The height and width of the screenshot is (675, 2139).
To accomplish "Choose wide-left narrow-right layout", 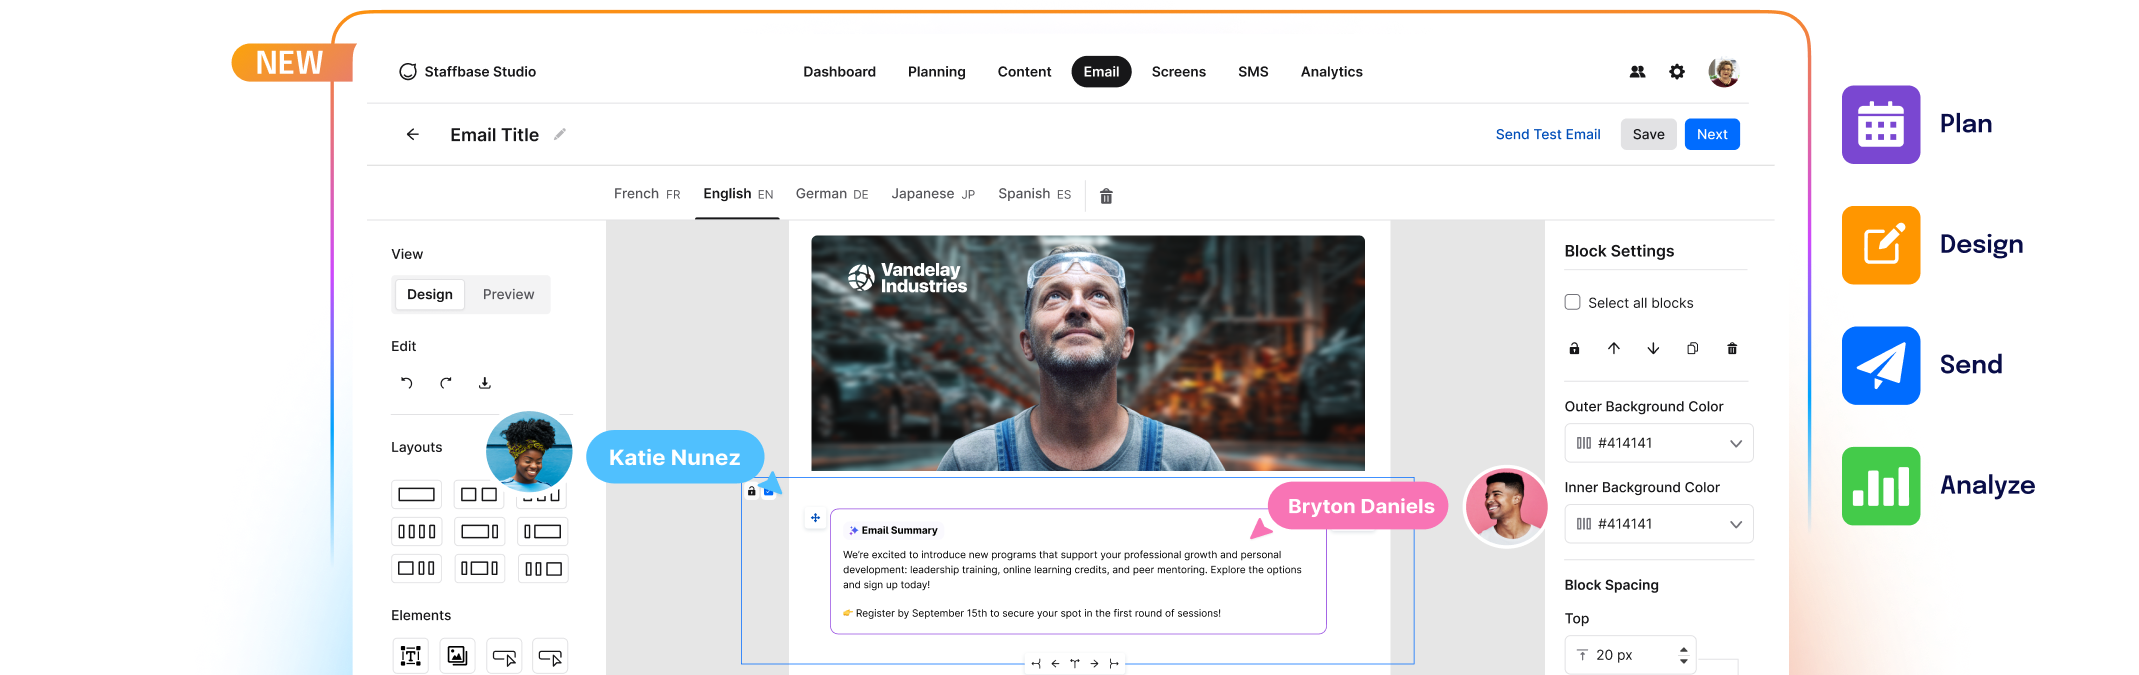I will tap(479, 532).
